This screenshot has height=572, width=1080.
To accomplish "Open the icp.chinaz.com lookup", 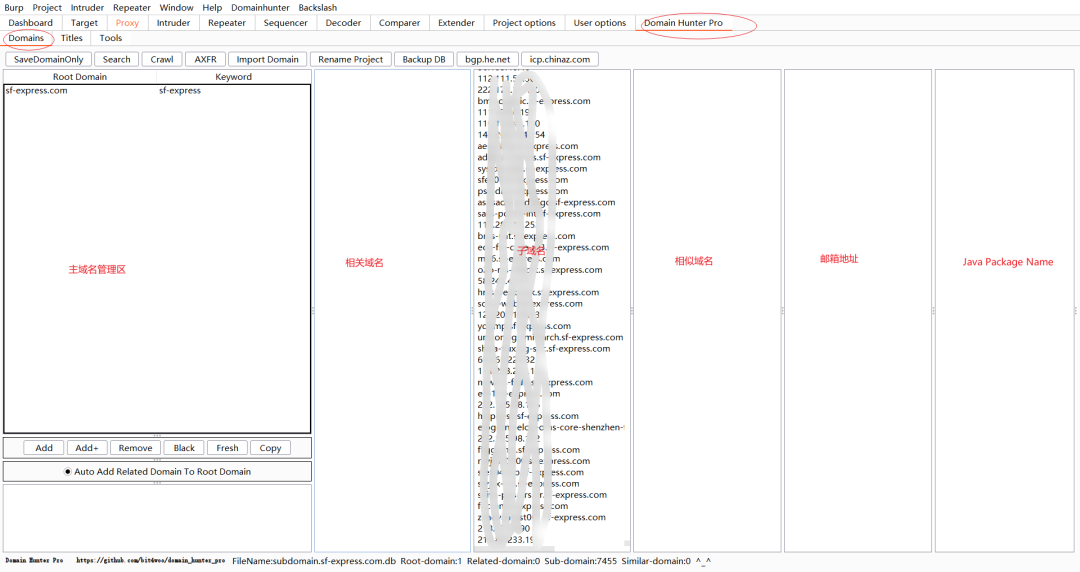I will [x=560, y=59].
